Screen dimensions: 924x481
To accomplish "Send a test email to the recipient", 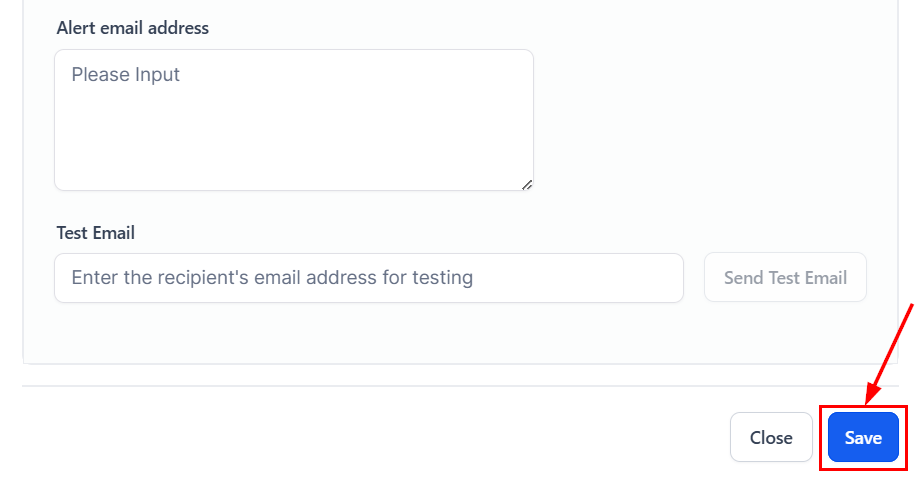I will click(785, 277).
